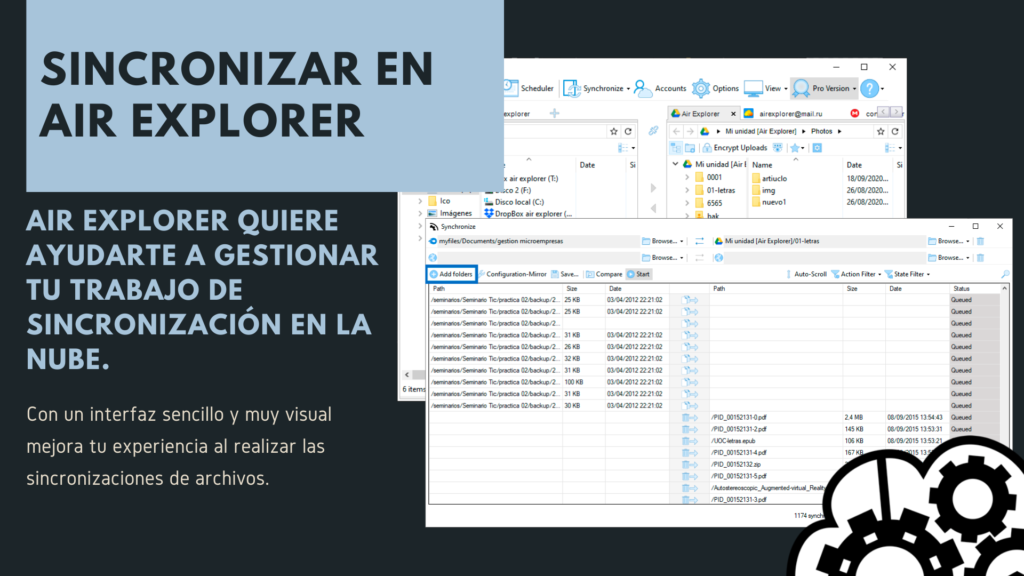Select DropBox air explorer drive
The width and height of the screenshot is (1024, 576).
(x=528, y=214)
